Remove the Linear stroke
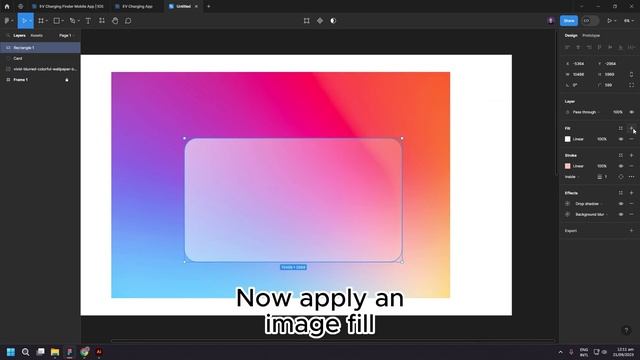Screen dimensions: 640x360 pos(631,166)
